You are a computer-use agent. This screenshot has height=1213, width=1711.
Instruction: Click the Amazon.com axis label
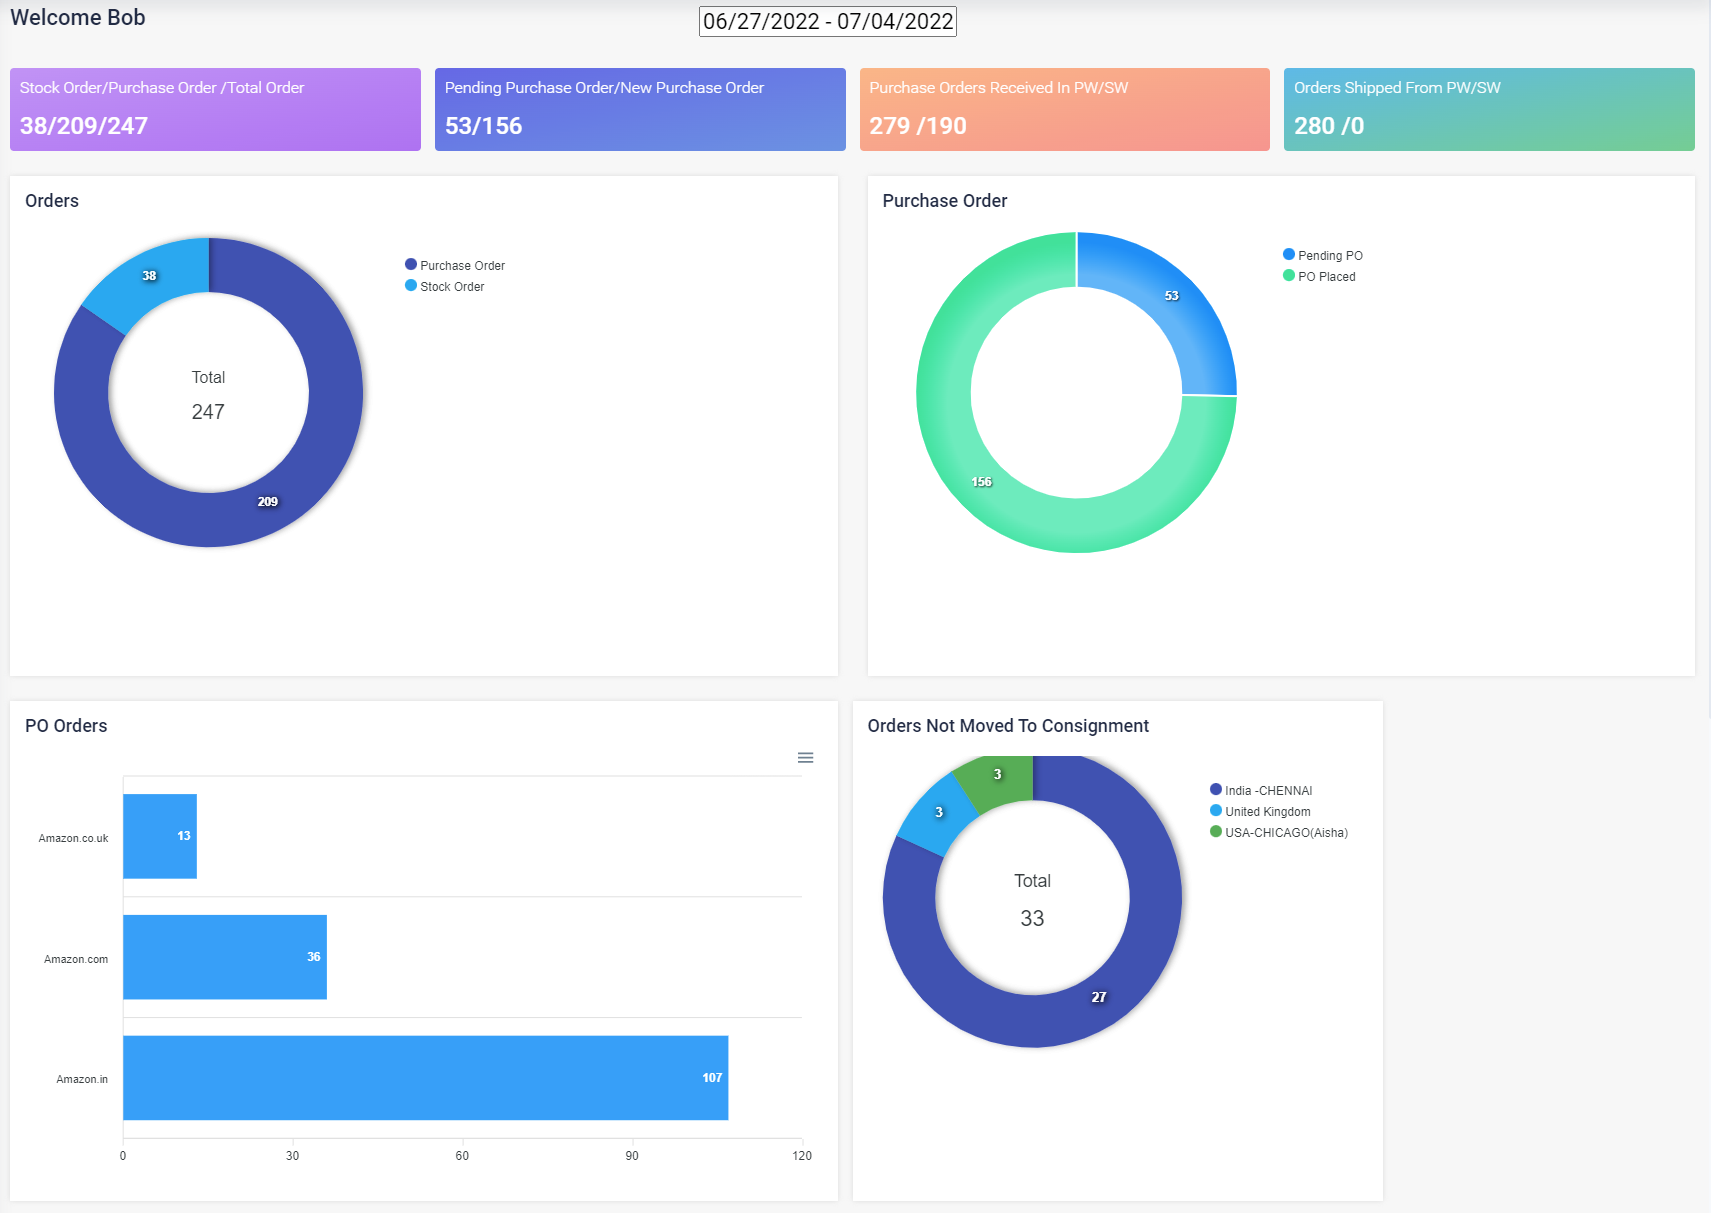pyautogui.click(x=76, y=959)
